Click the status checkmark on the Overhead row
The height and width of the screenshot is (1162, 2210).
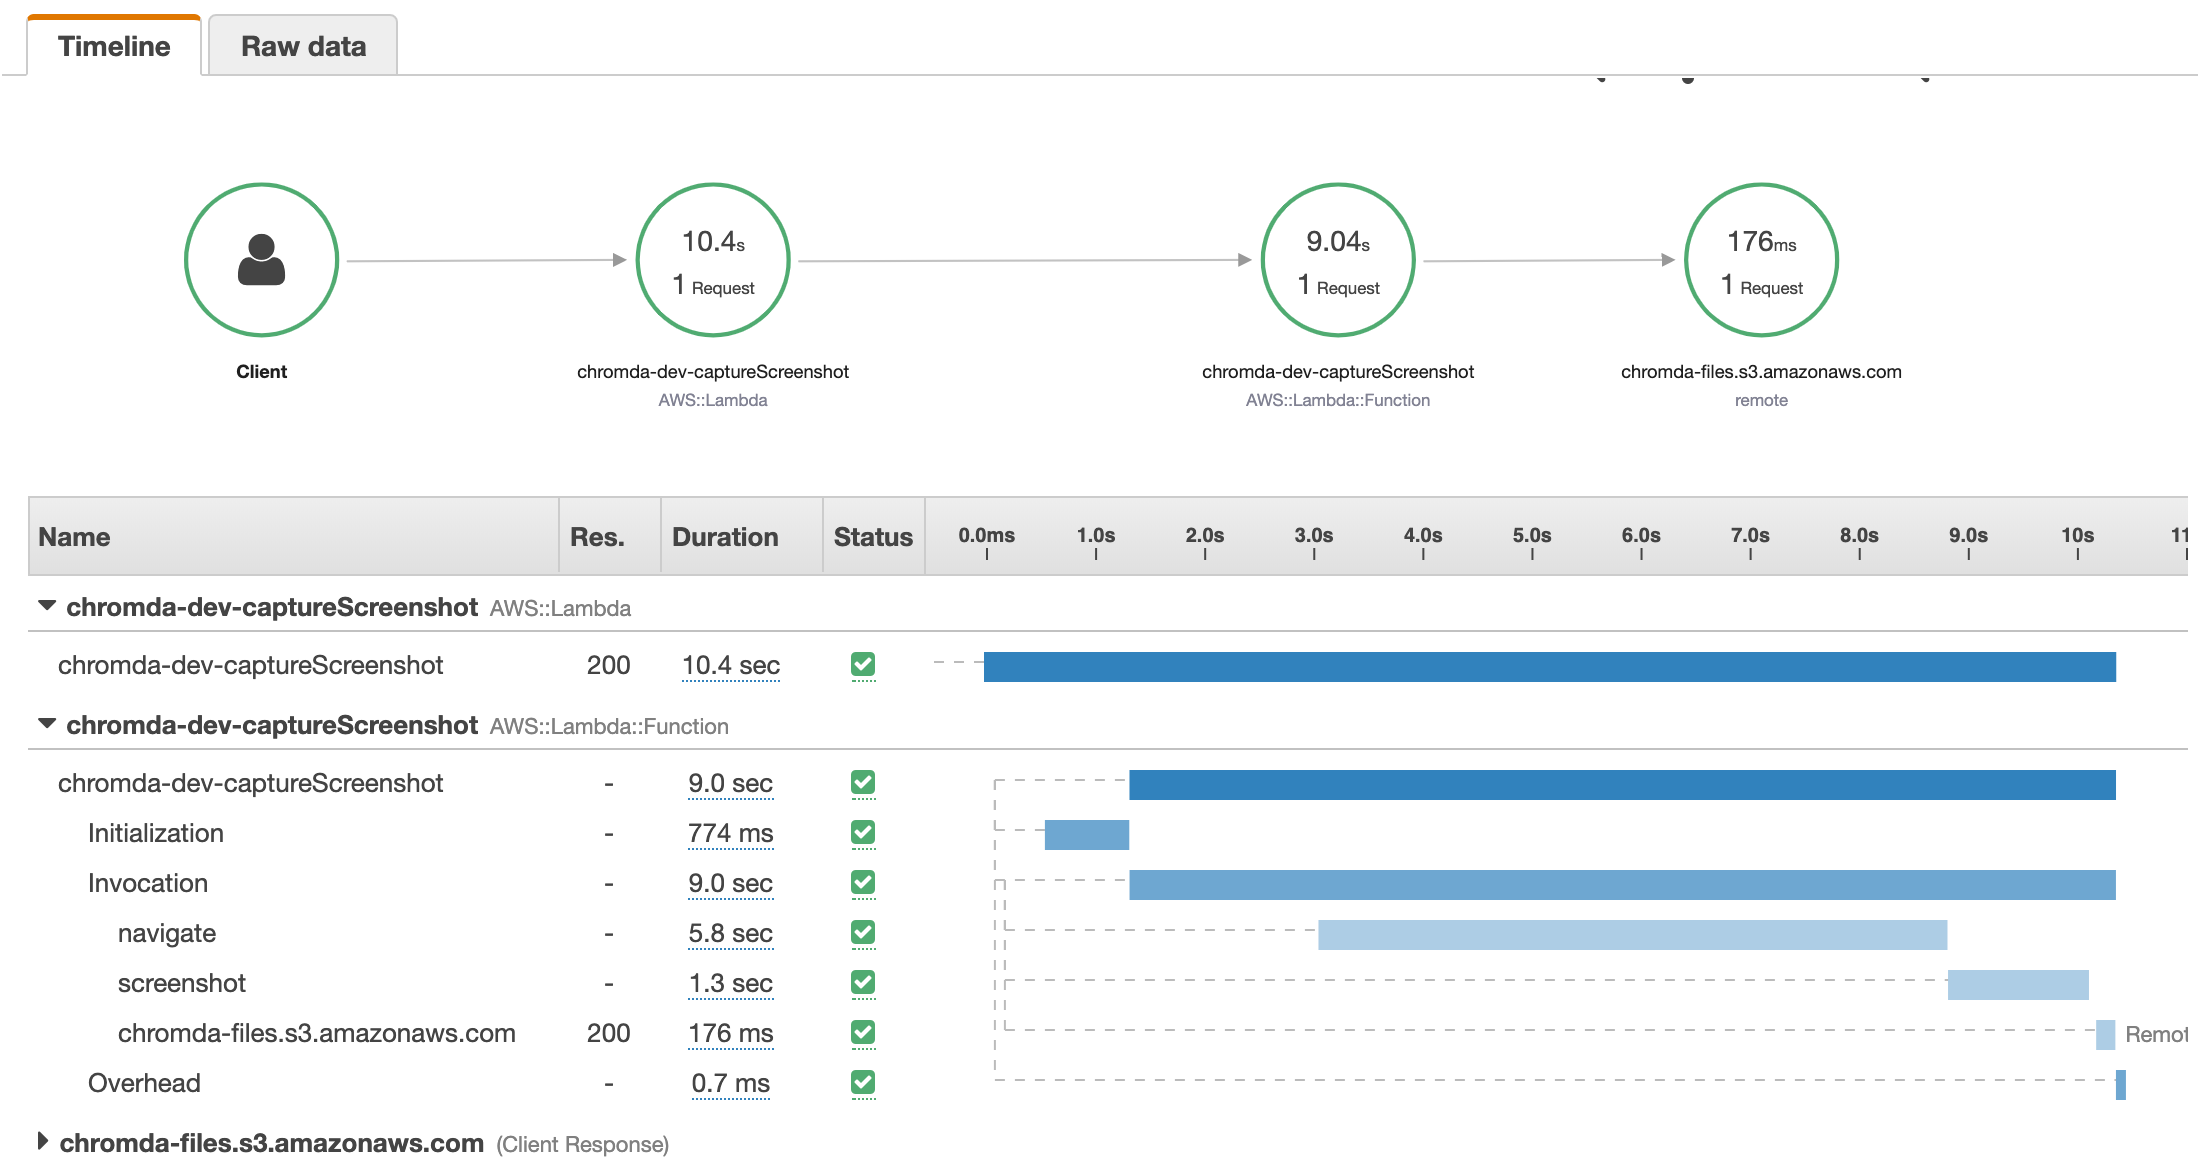coord(863,1082)
